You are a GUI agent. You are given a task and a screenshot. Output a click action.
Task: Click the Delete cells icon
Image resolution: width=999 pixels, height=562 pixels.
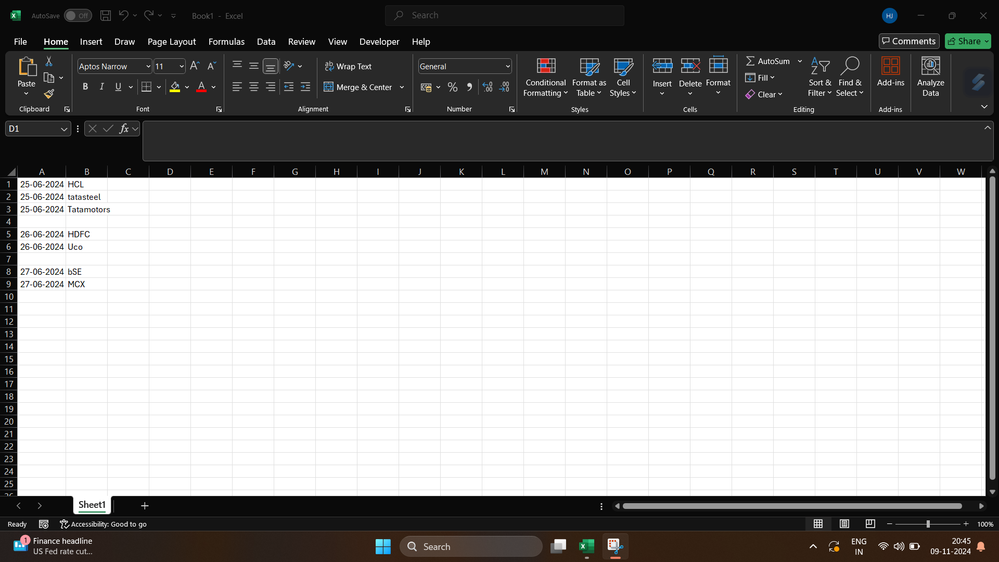point(690,66)
